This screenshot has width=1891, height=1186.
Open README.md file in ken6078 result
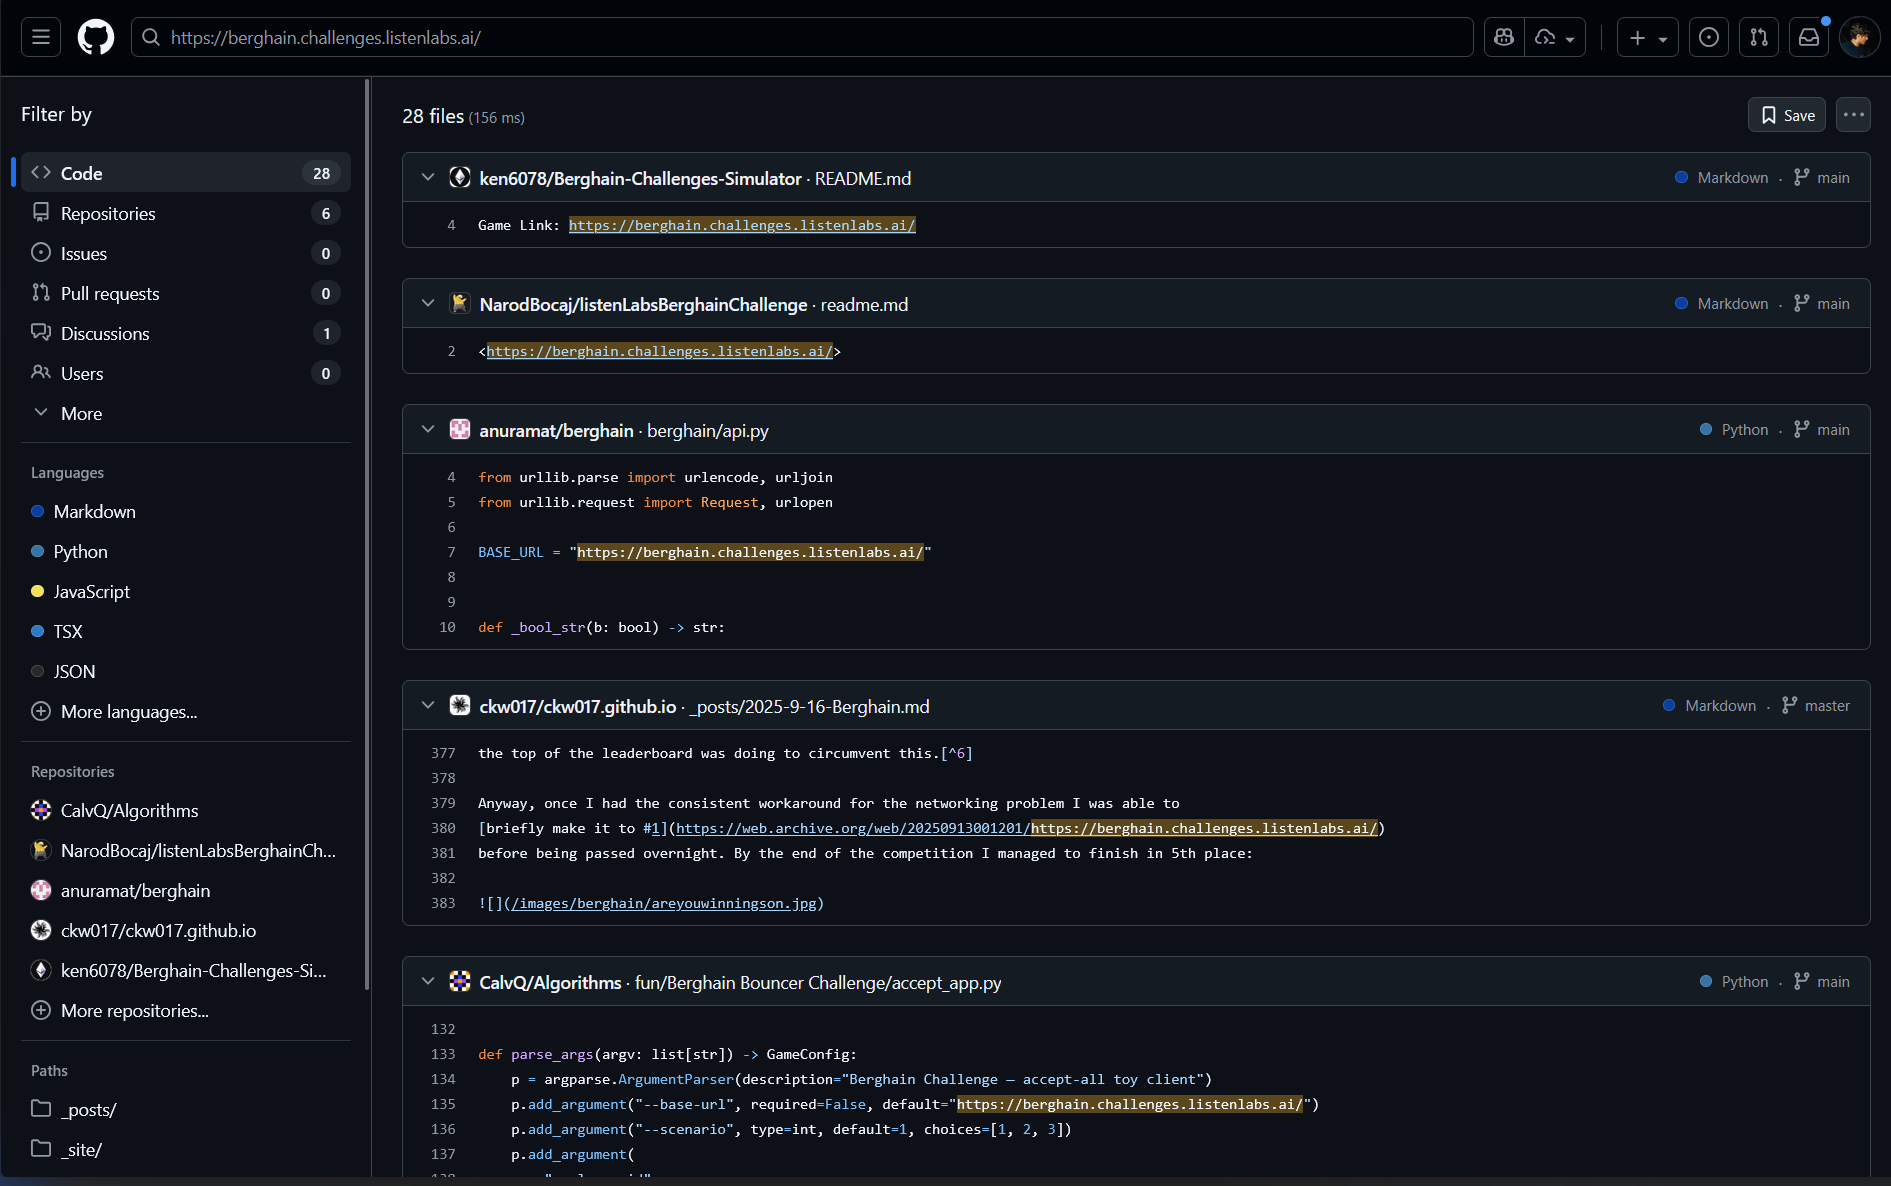pyautogui.click(x=863, y=178)
